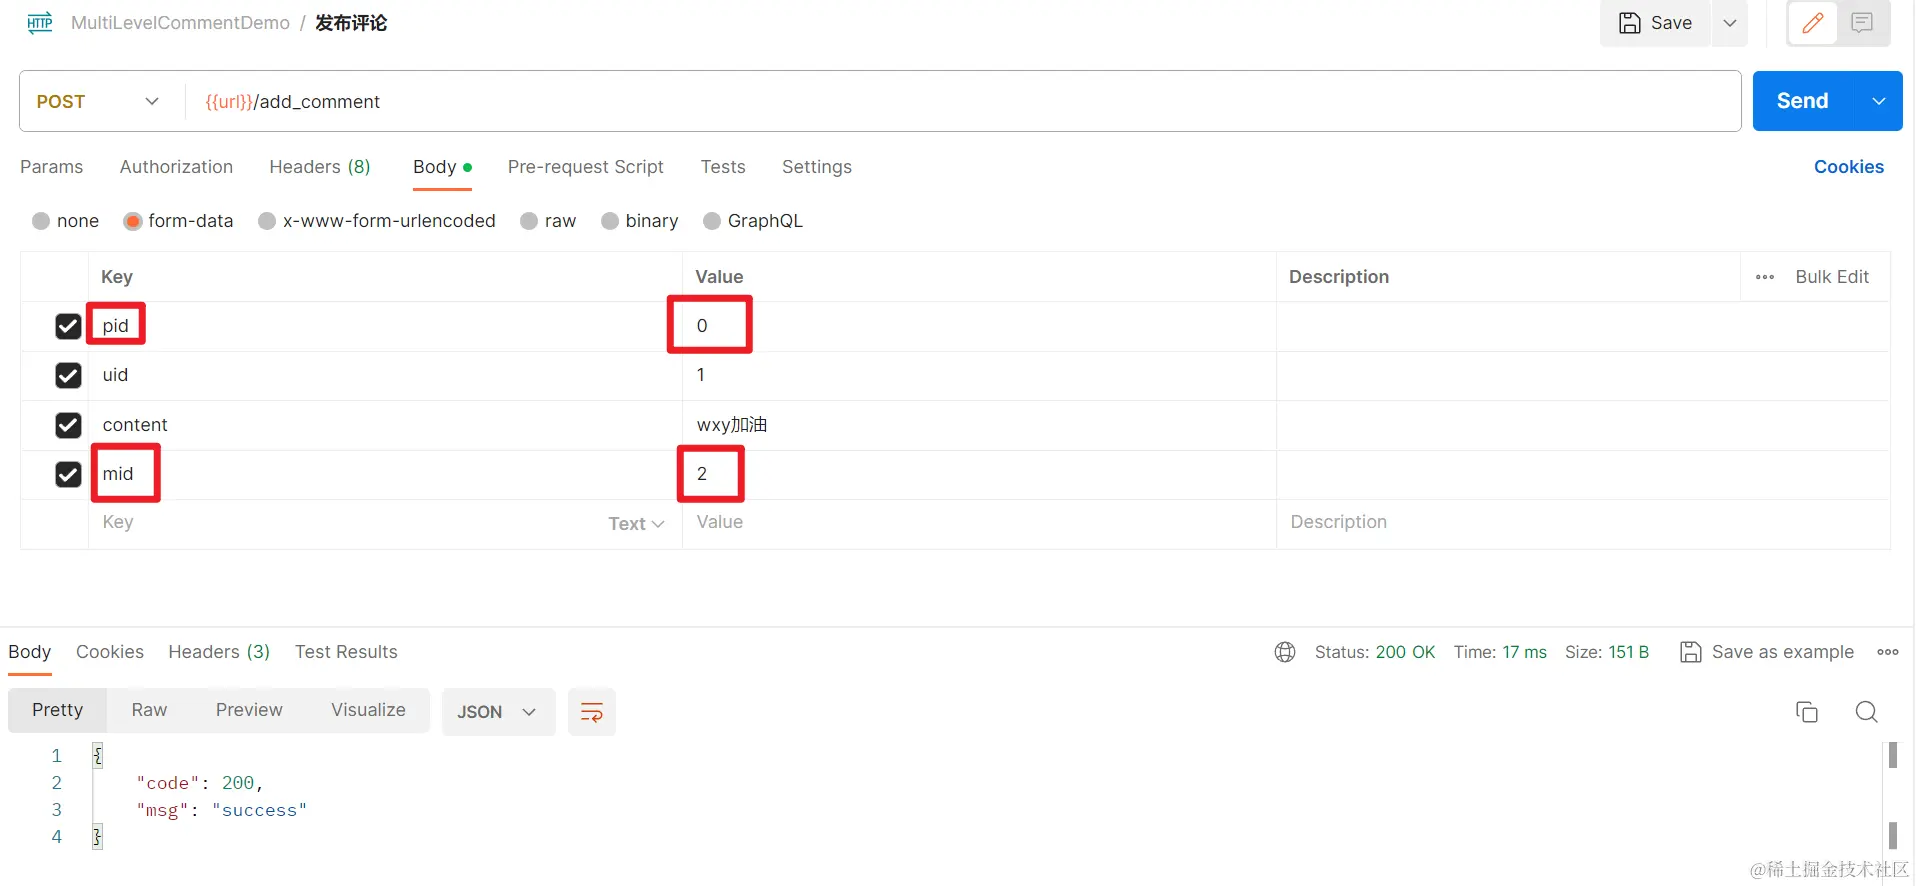
Task: Click the mid key cell
Action: (385, 474)
